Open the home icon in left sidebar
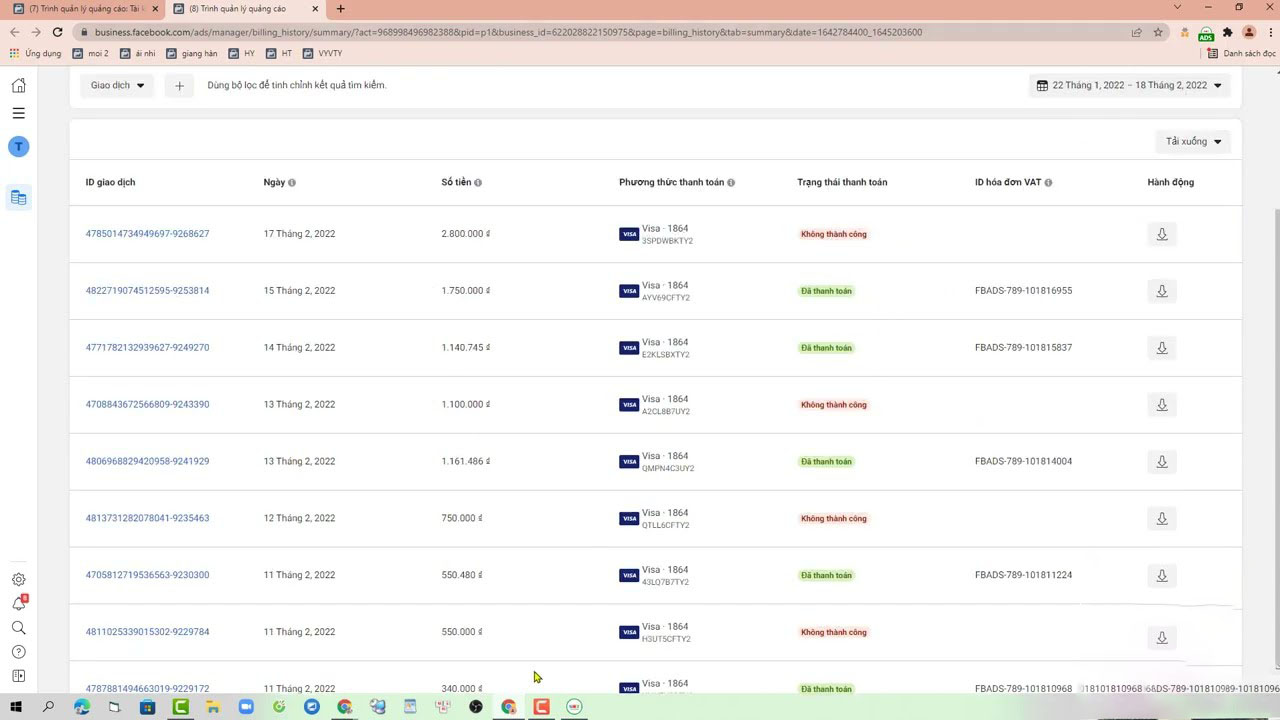 tap(18, 85)
